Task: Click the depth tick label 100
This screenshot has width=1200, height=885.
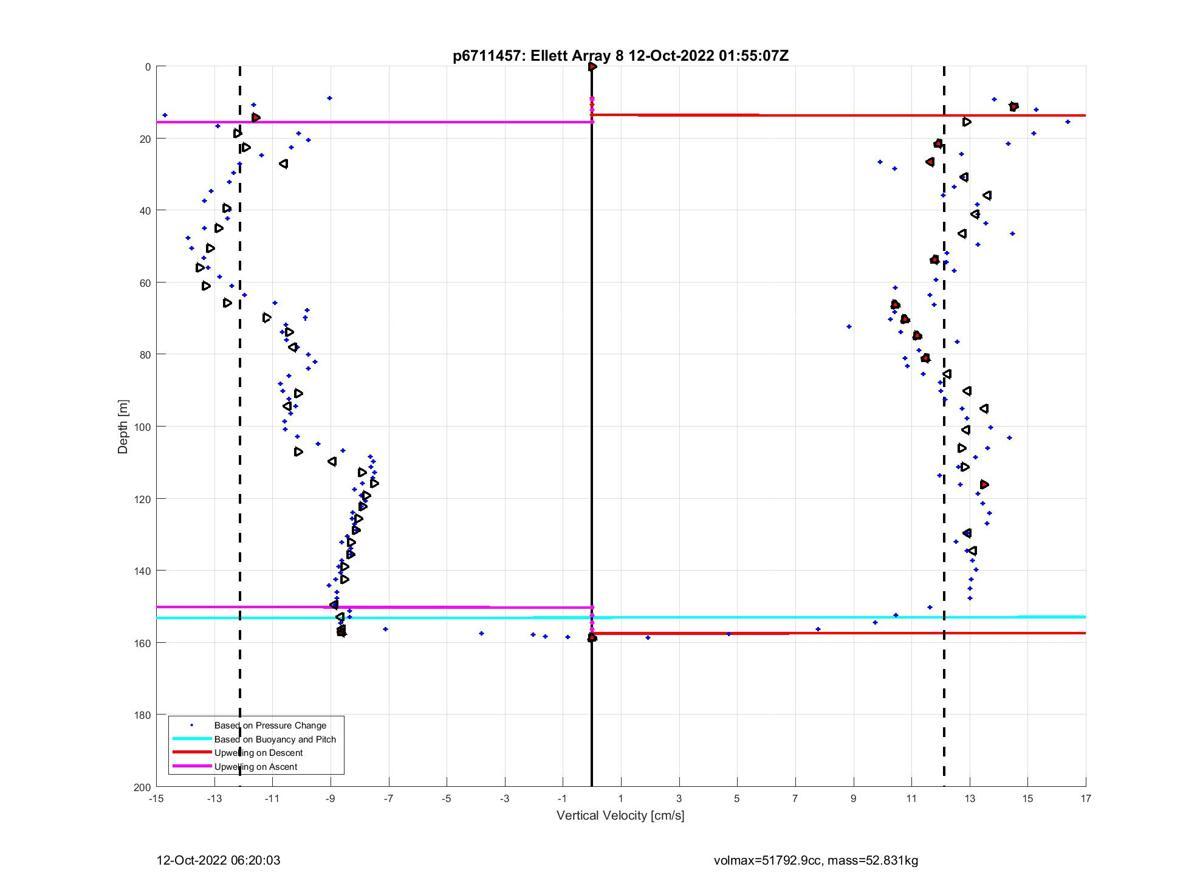Action: (x=142, y=427)
